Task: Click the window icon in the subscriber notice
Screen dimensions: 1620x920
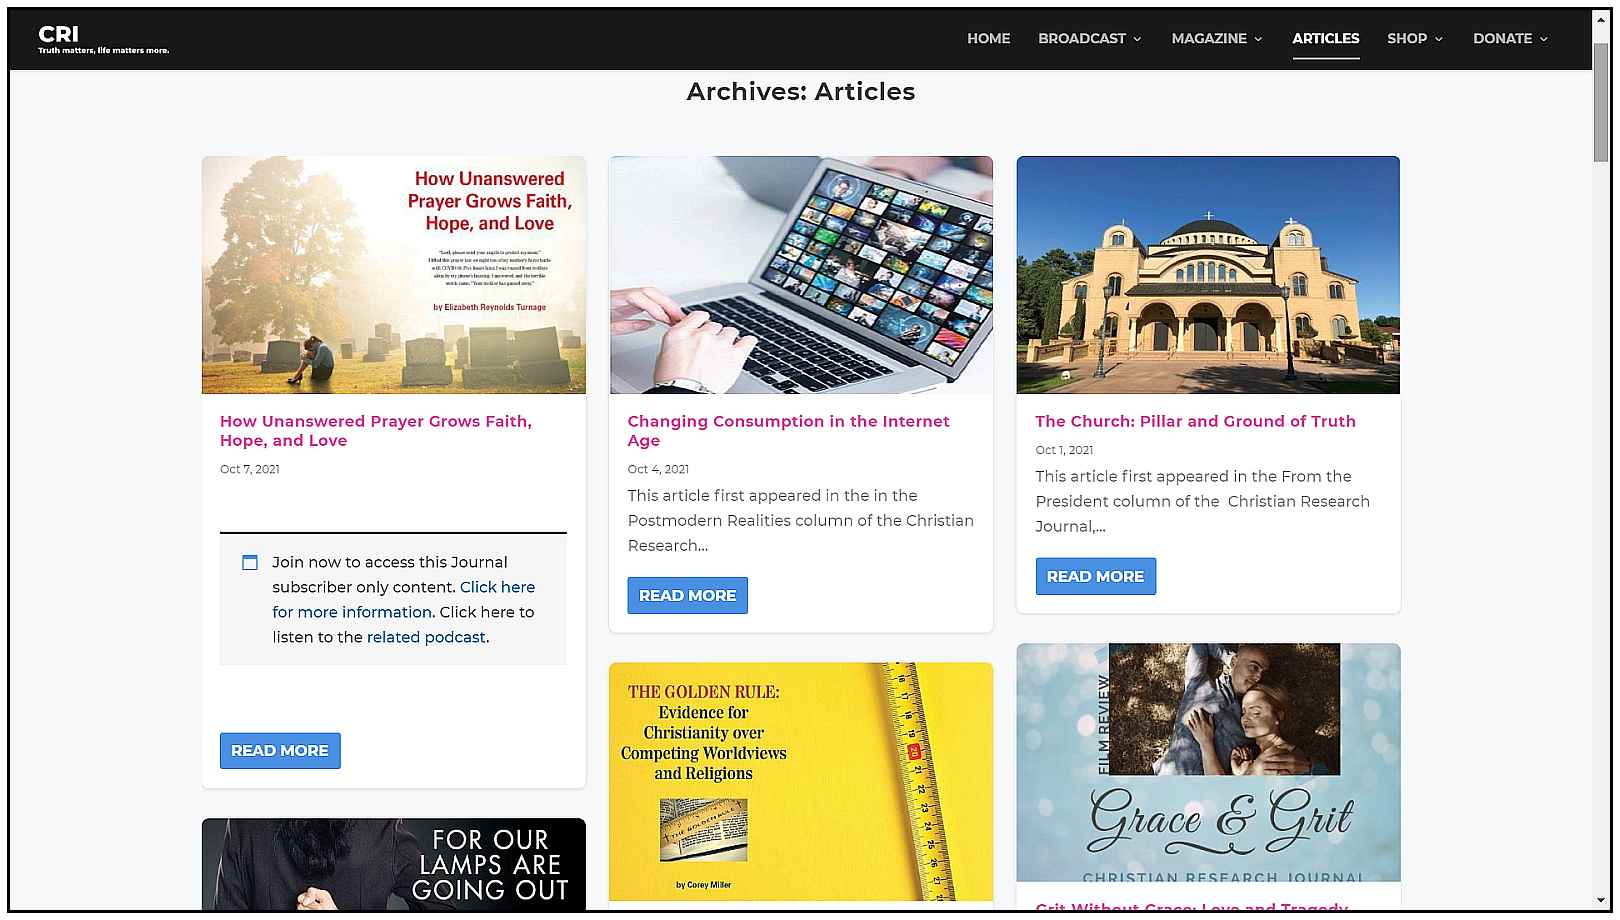Action: (x=250, y=563)
